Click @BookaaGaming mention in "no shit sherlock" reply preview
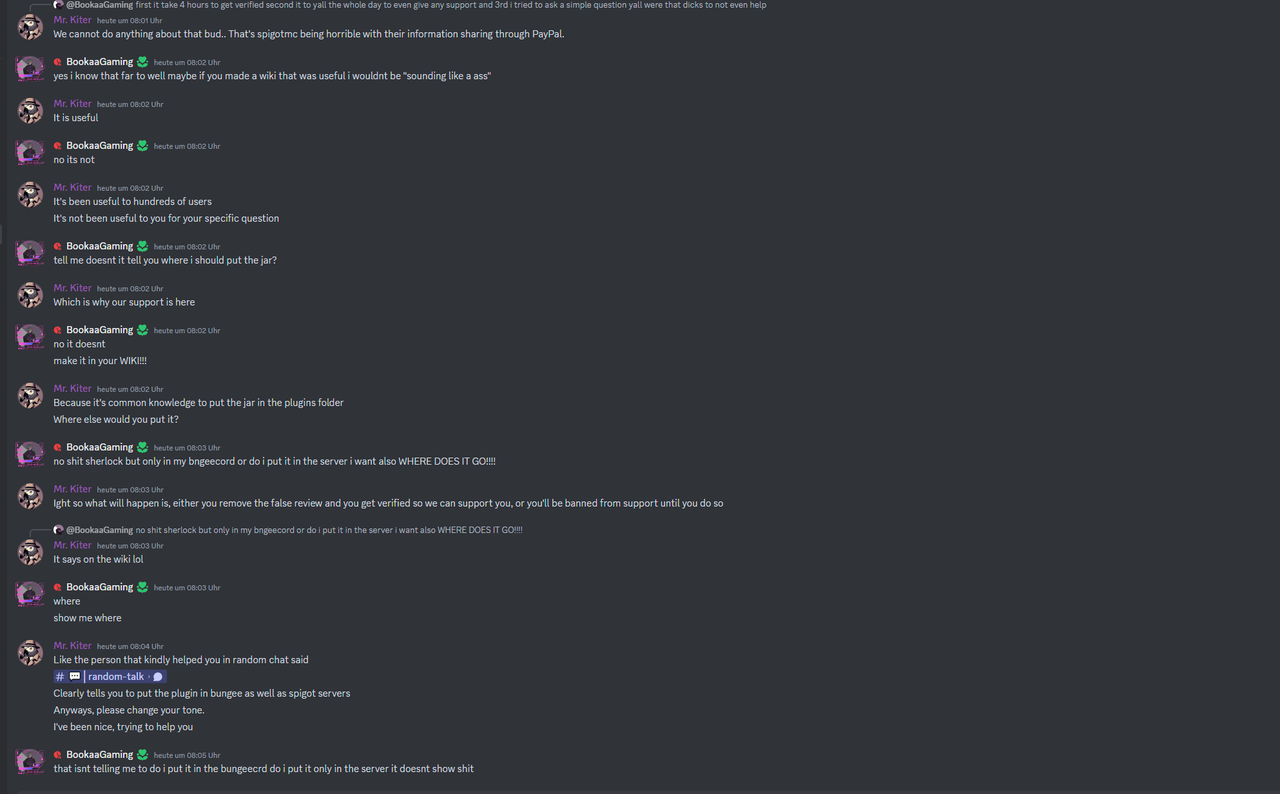1280x794 pixels. point(100,530)
